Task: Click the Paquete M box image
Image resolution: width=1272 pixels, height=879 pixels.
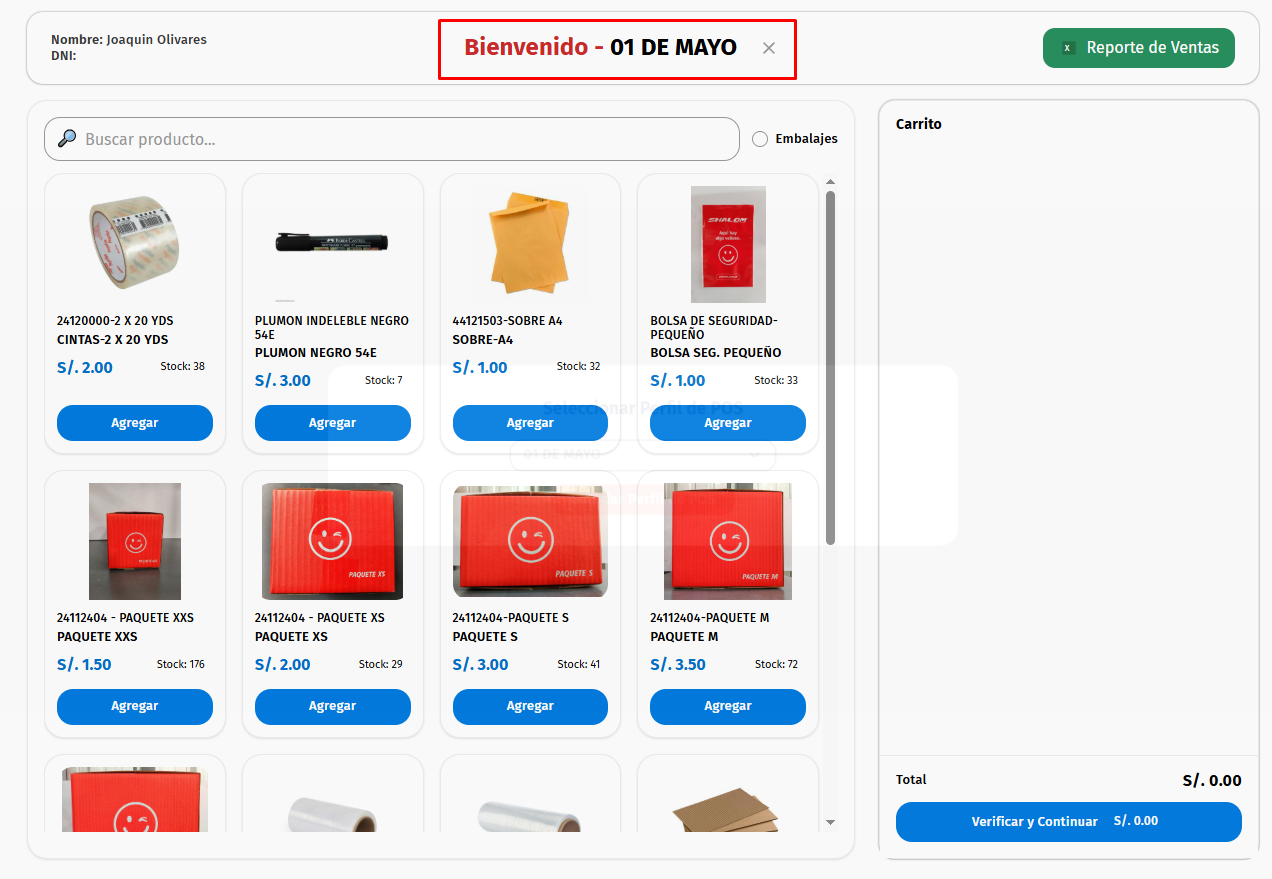Action: pyautogui.click(x=728, y=541)
